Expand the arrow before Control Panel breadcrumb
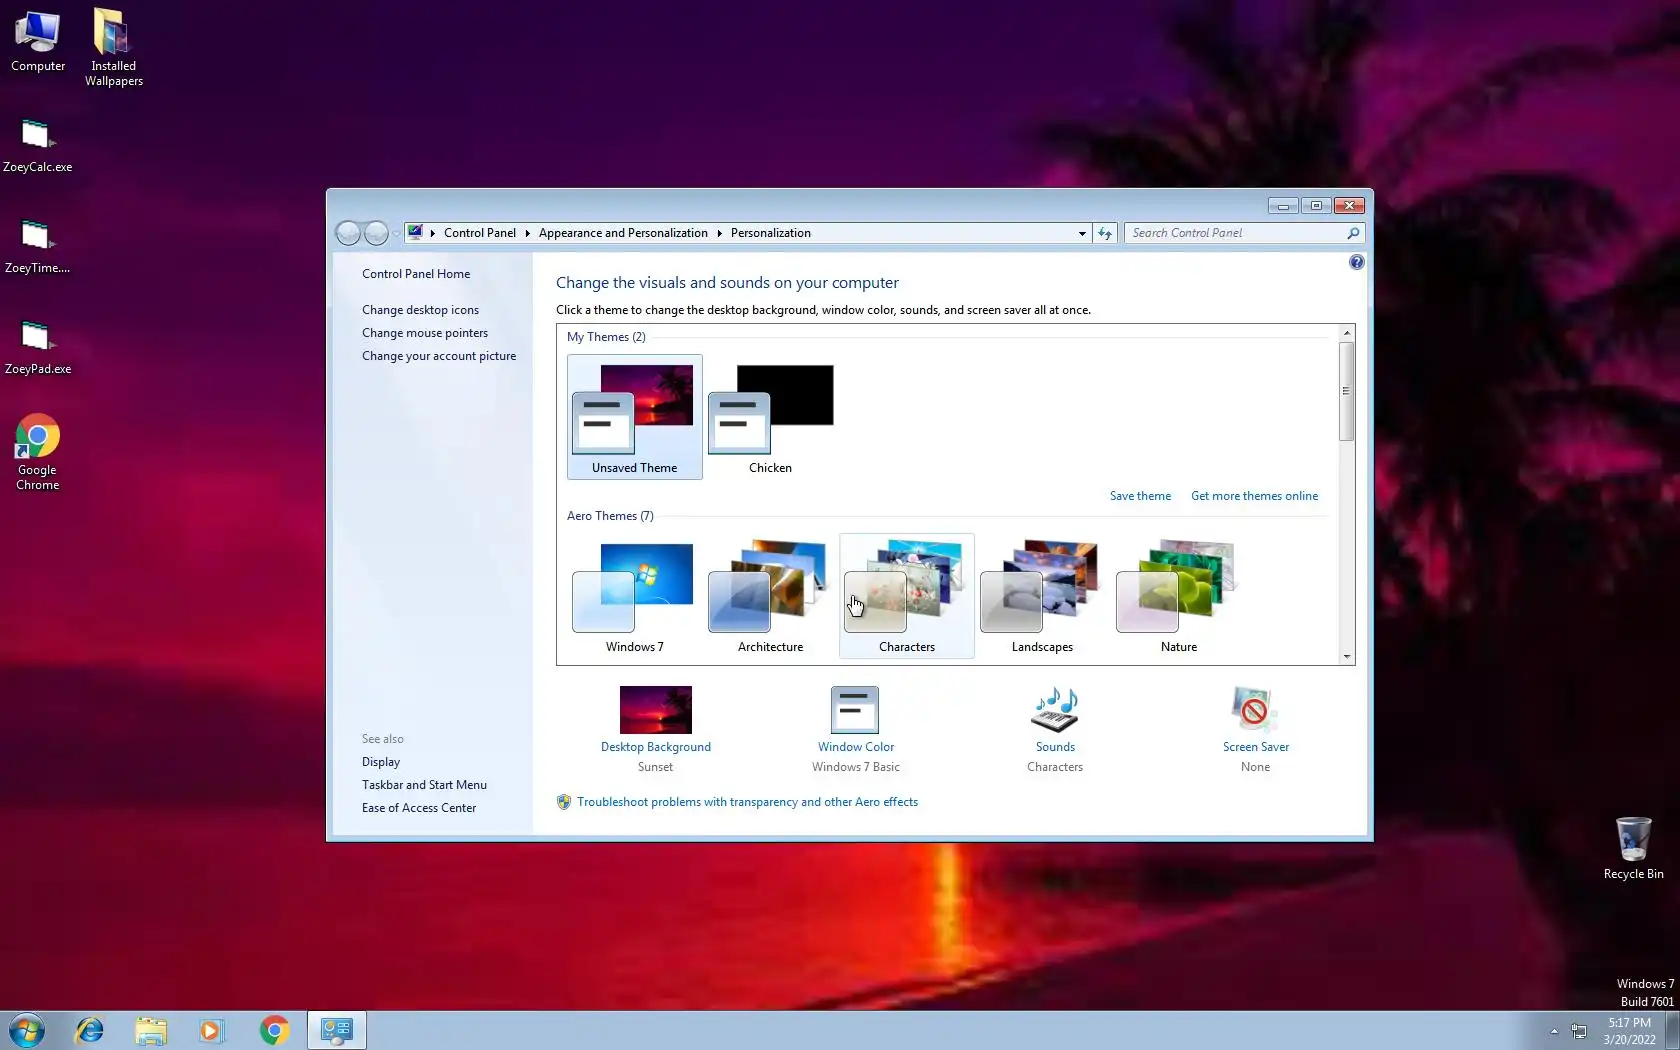 [433, 233]
